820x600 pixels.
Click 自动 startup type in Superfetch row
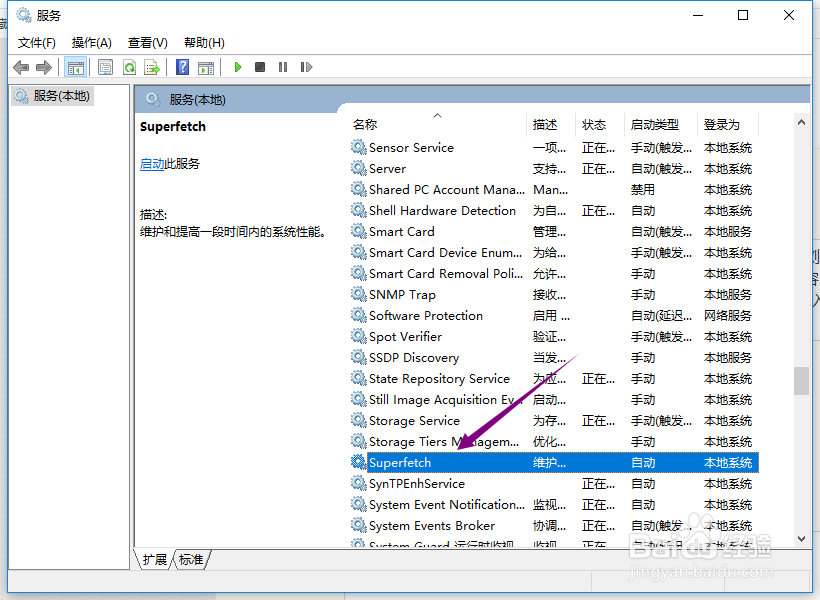(x=643, y=462)
